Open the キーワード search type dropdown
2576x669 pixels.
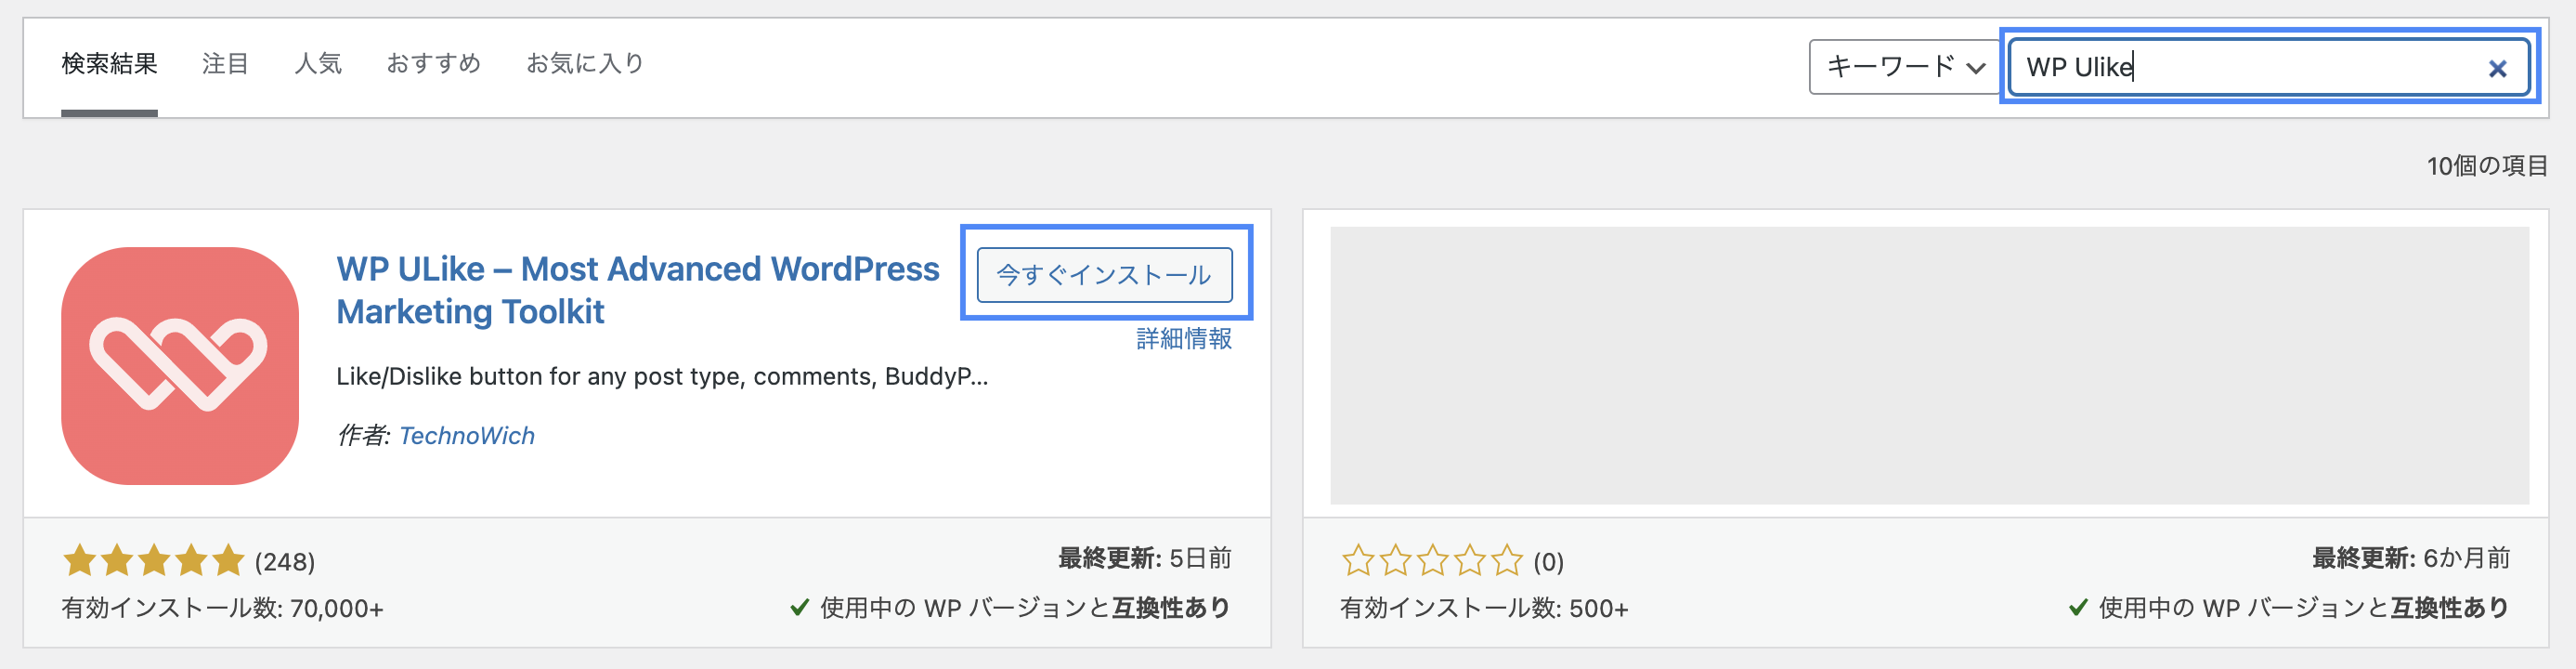[x=1904, y=67]
